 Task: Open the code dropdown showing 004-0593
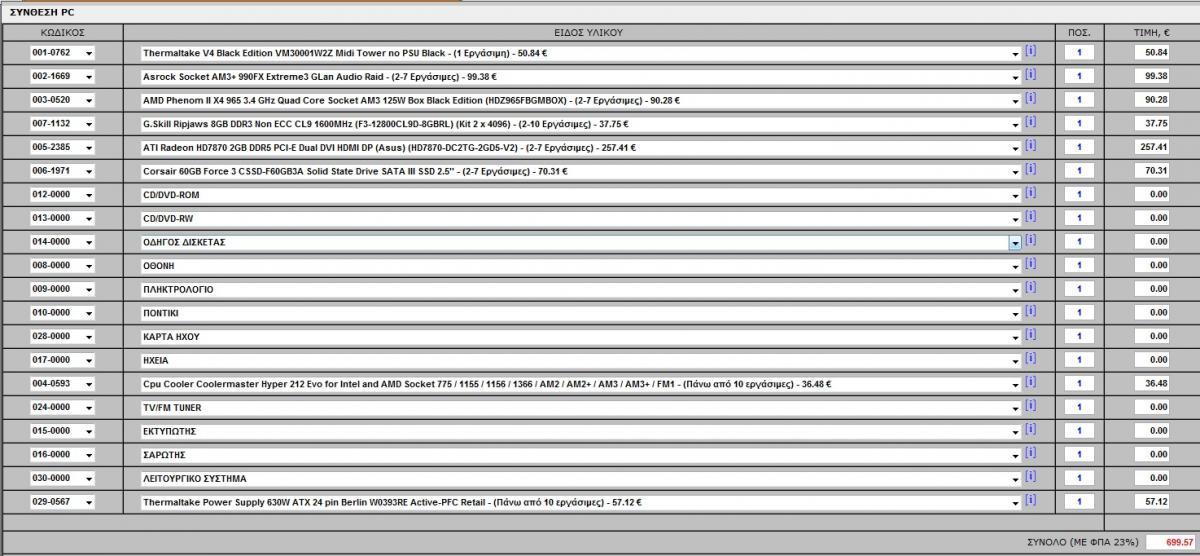point(62,384)
